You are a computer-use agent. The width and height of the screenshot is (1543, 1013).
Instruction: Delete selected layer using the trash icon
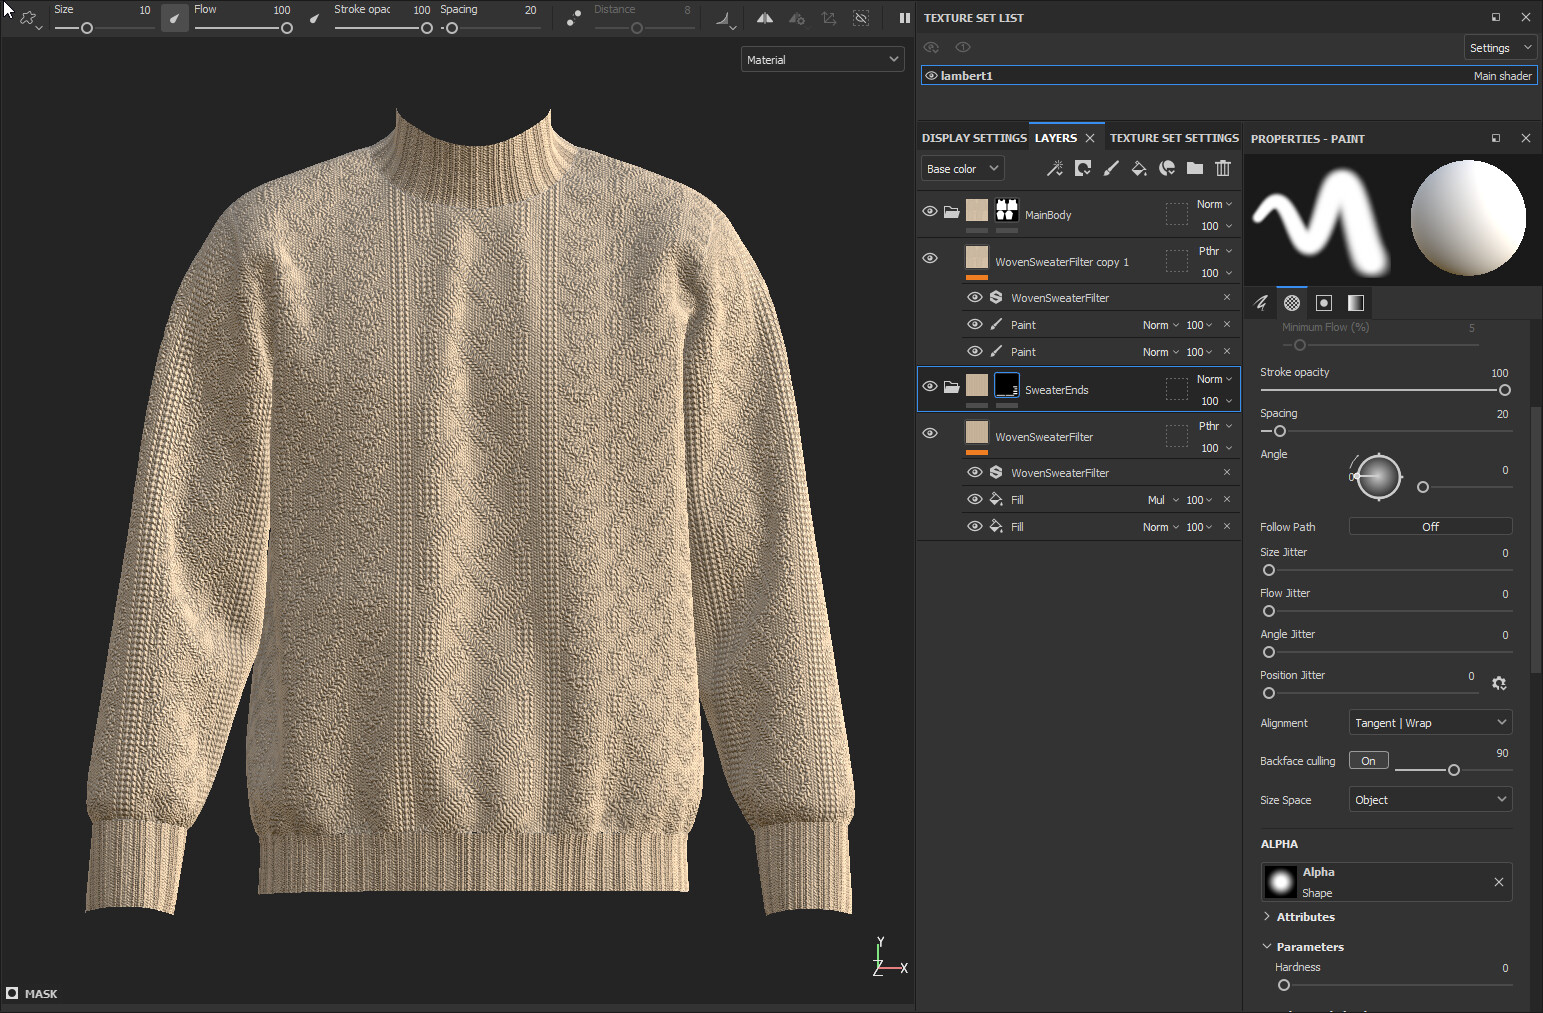(1223, 168)
